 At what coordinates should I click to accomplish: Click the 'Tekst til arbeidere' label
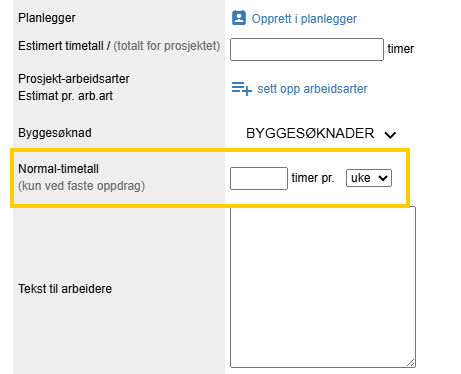[x=65, y=289]
